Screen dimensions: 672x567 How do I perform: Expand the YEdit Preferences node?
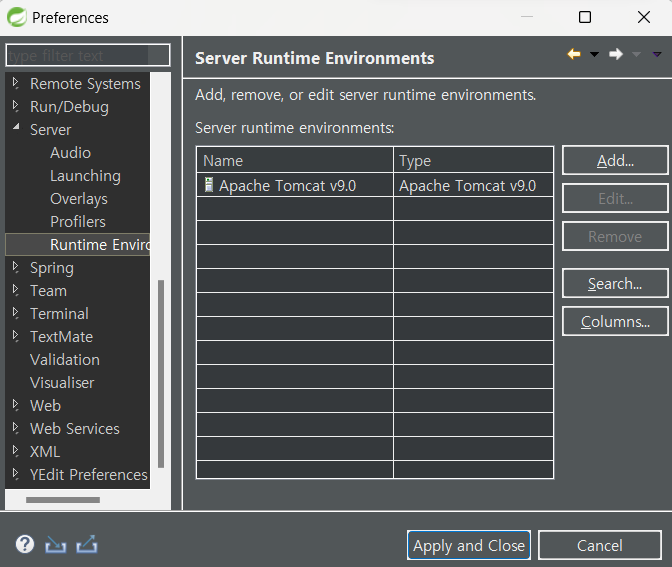[15, 474]
